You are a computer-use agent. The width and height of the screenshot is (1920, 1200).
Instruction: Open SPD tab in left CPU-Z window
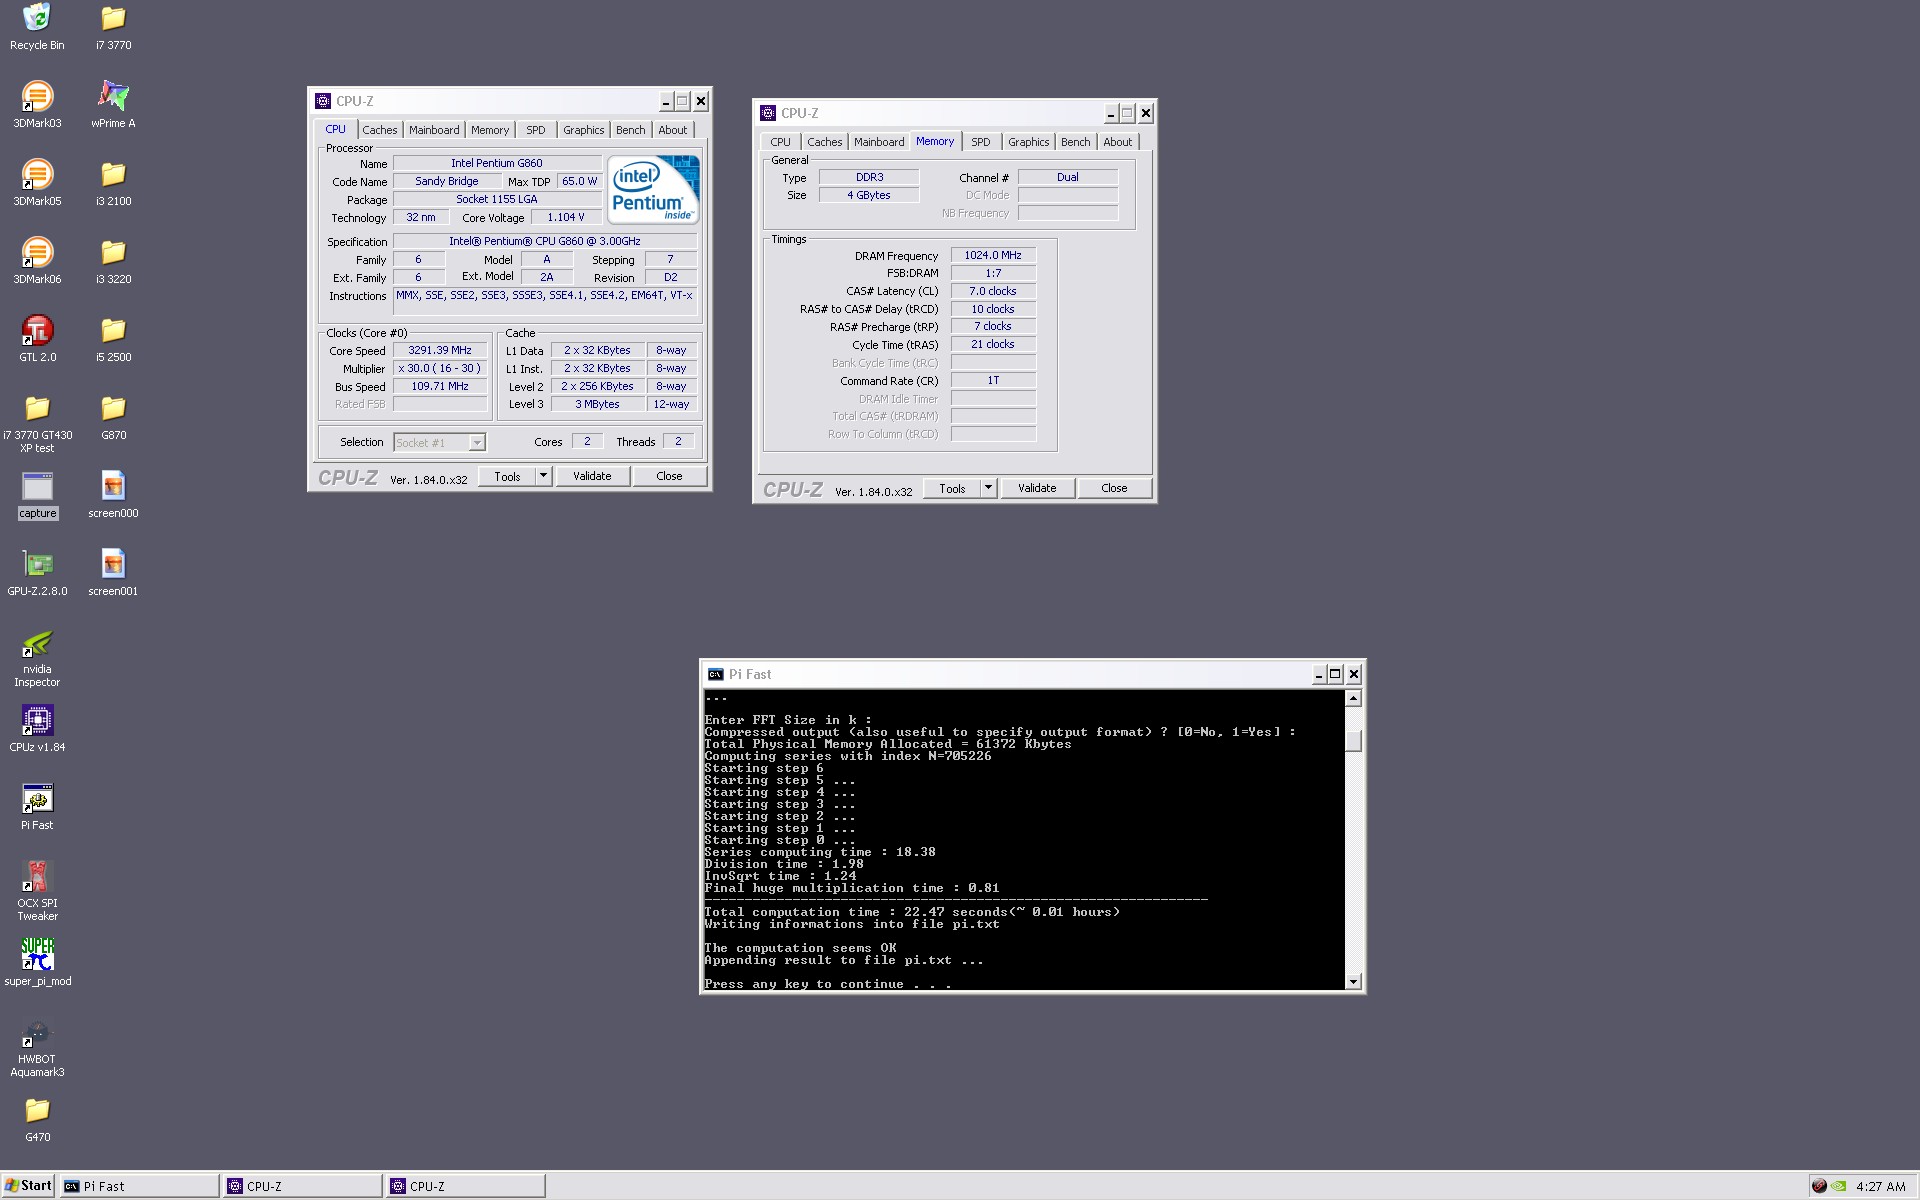click(536, 130)
